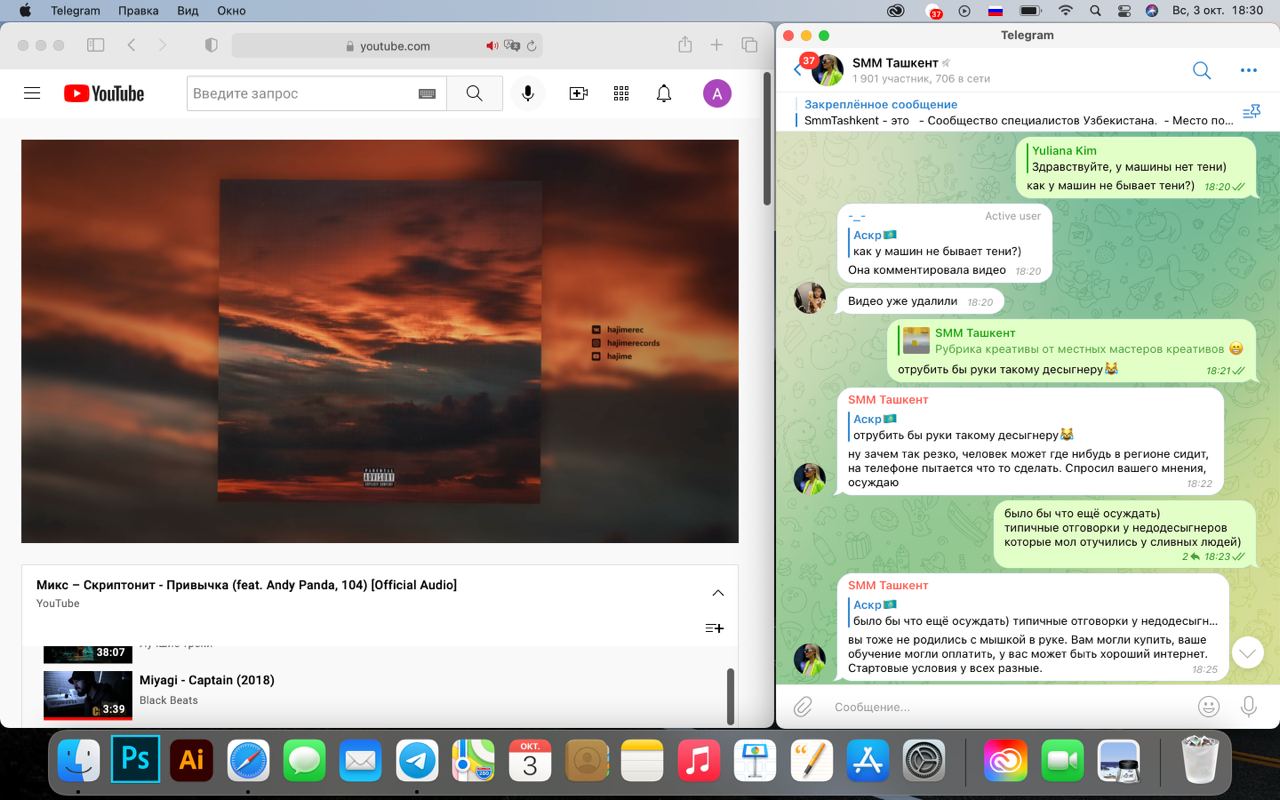Screen dimensions: 1280x800
Task: Open Telegram from the Dock
Action: [x=417, y=761]
